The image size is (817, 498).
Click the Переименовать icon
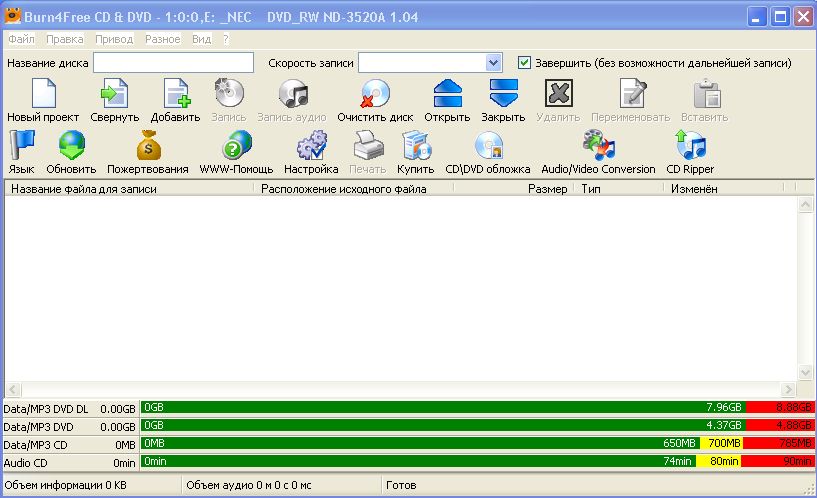point(632,93)
